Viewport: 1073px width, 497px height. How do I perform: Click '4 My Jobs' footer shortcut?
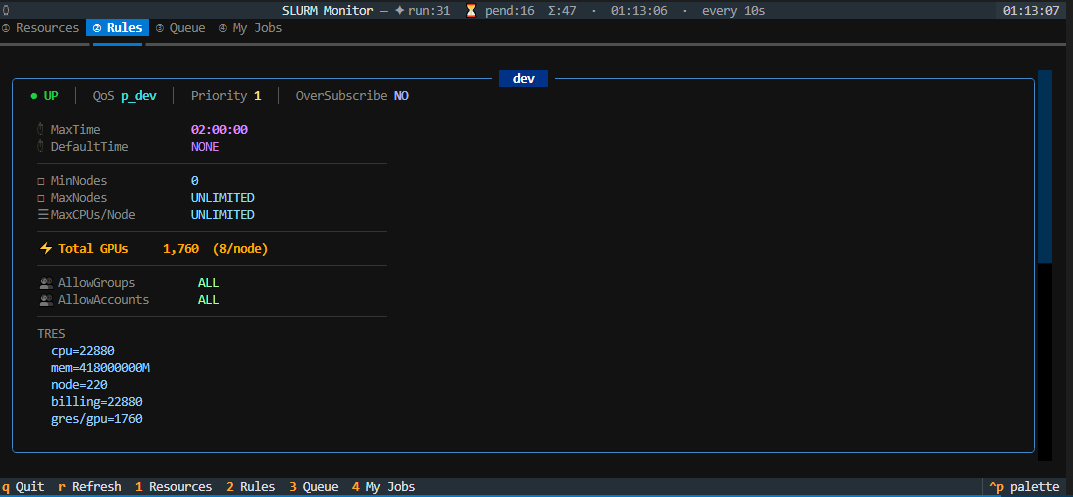click(383, 487)
